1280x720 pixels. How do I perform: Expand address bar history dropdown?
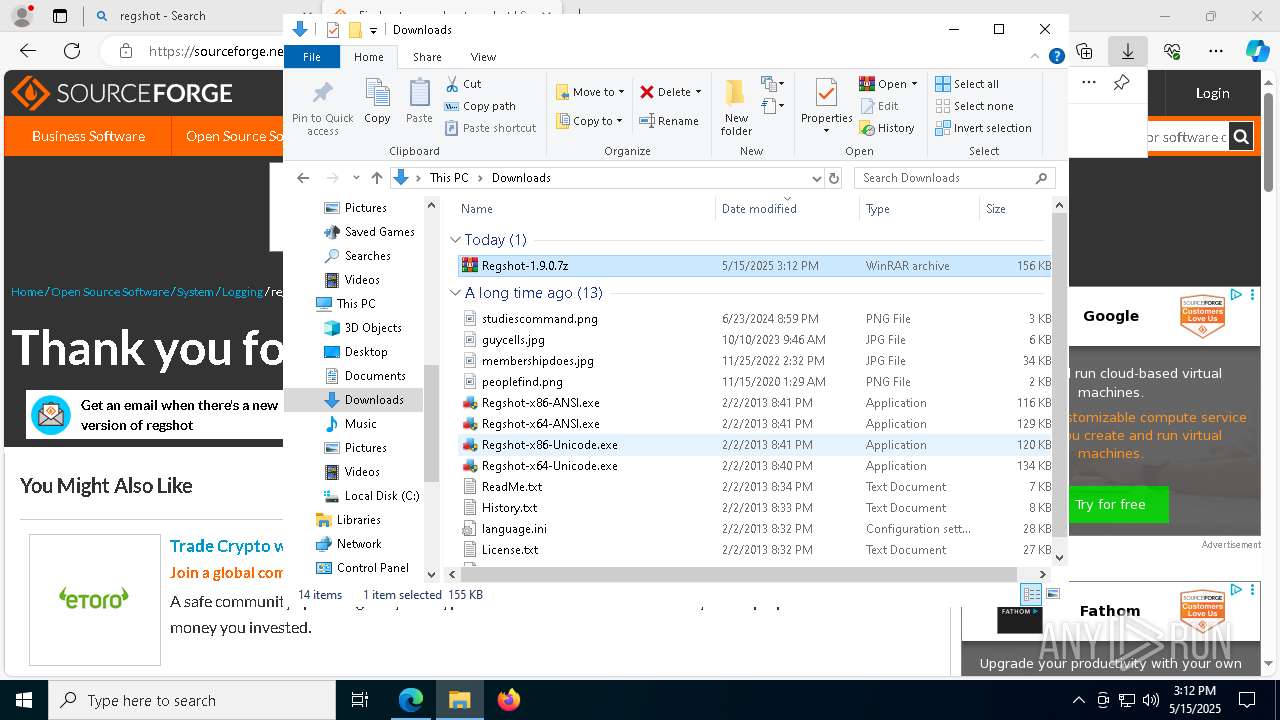point(816,178)
